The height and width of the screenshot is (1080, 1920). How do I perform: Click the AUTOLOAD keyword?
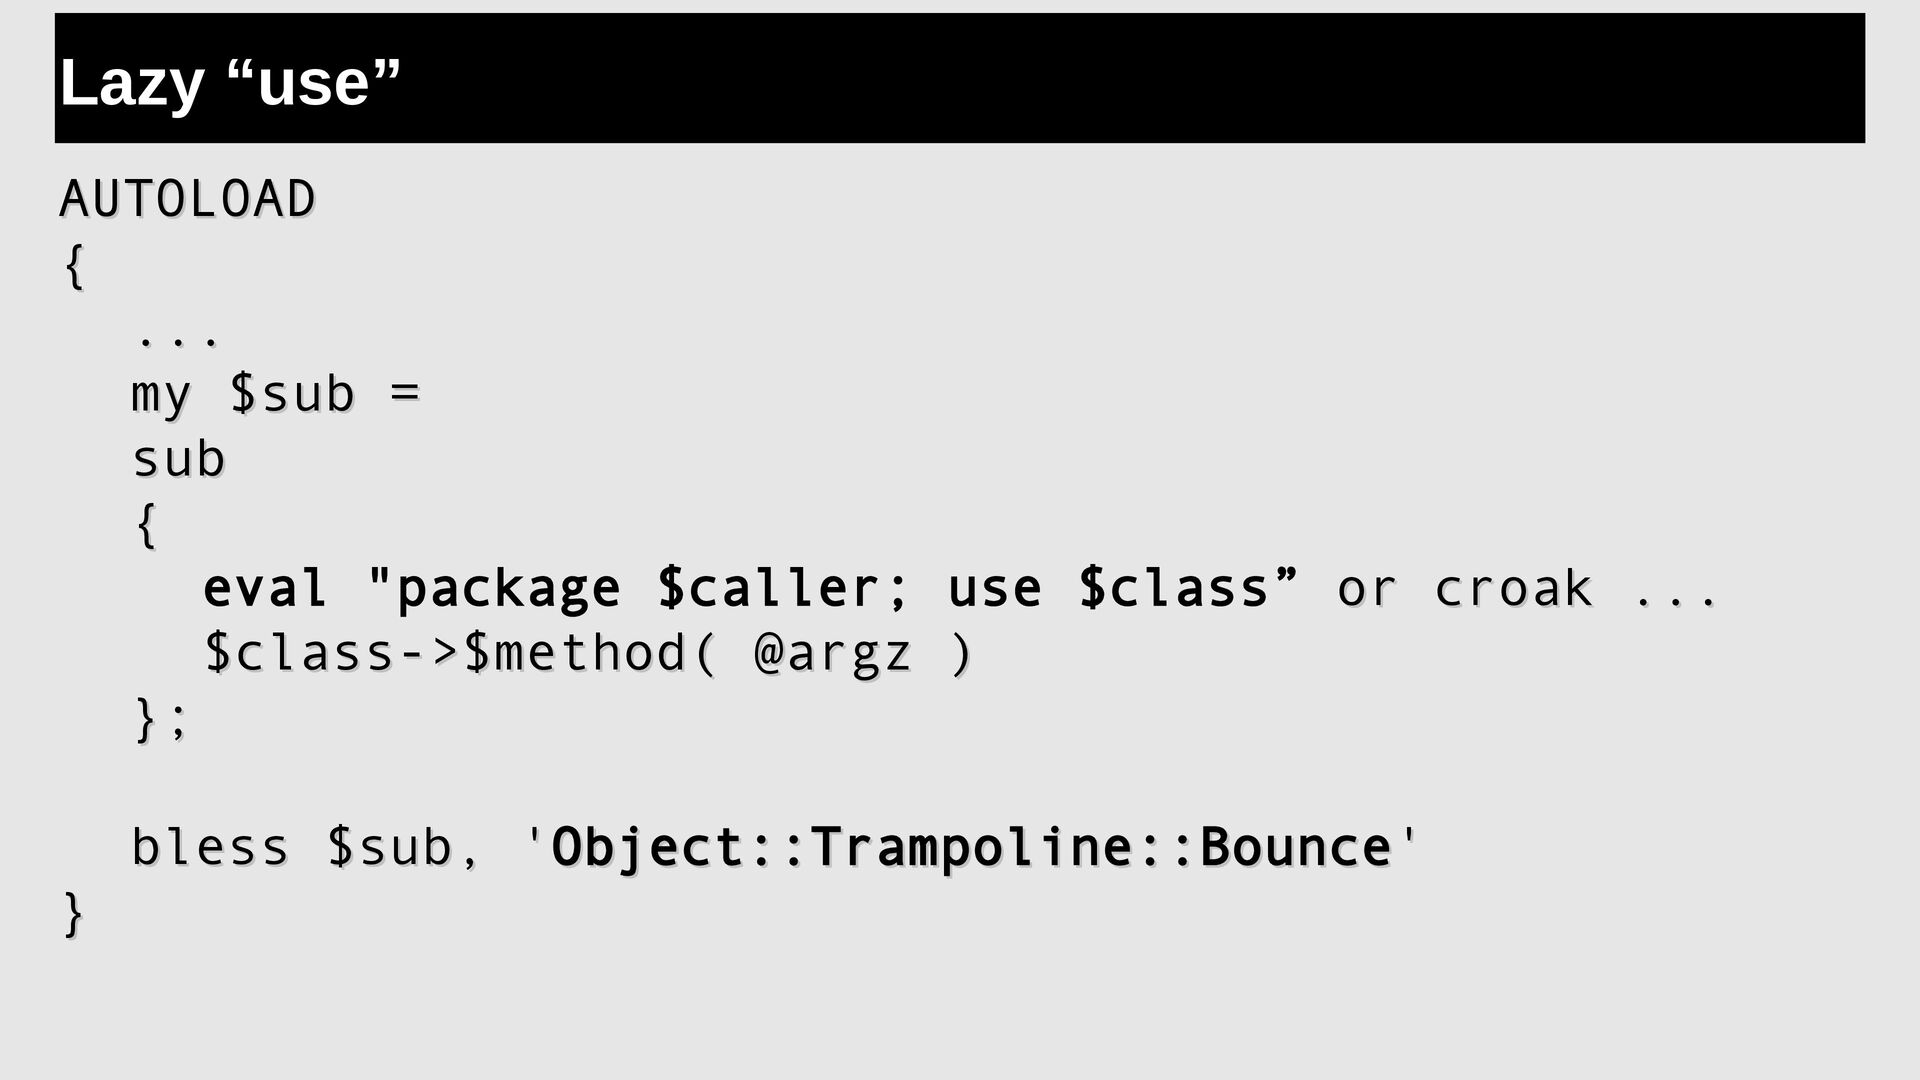click(x=188, y=199)
